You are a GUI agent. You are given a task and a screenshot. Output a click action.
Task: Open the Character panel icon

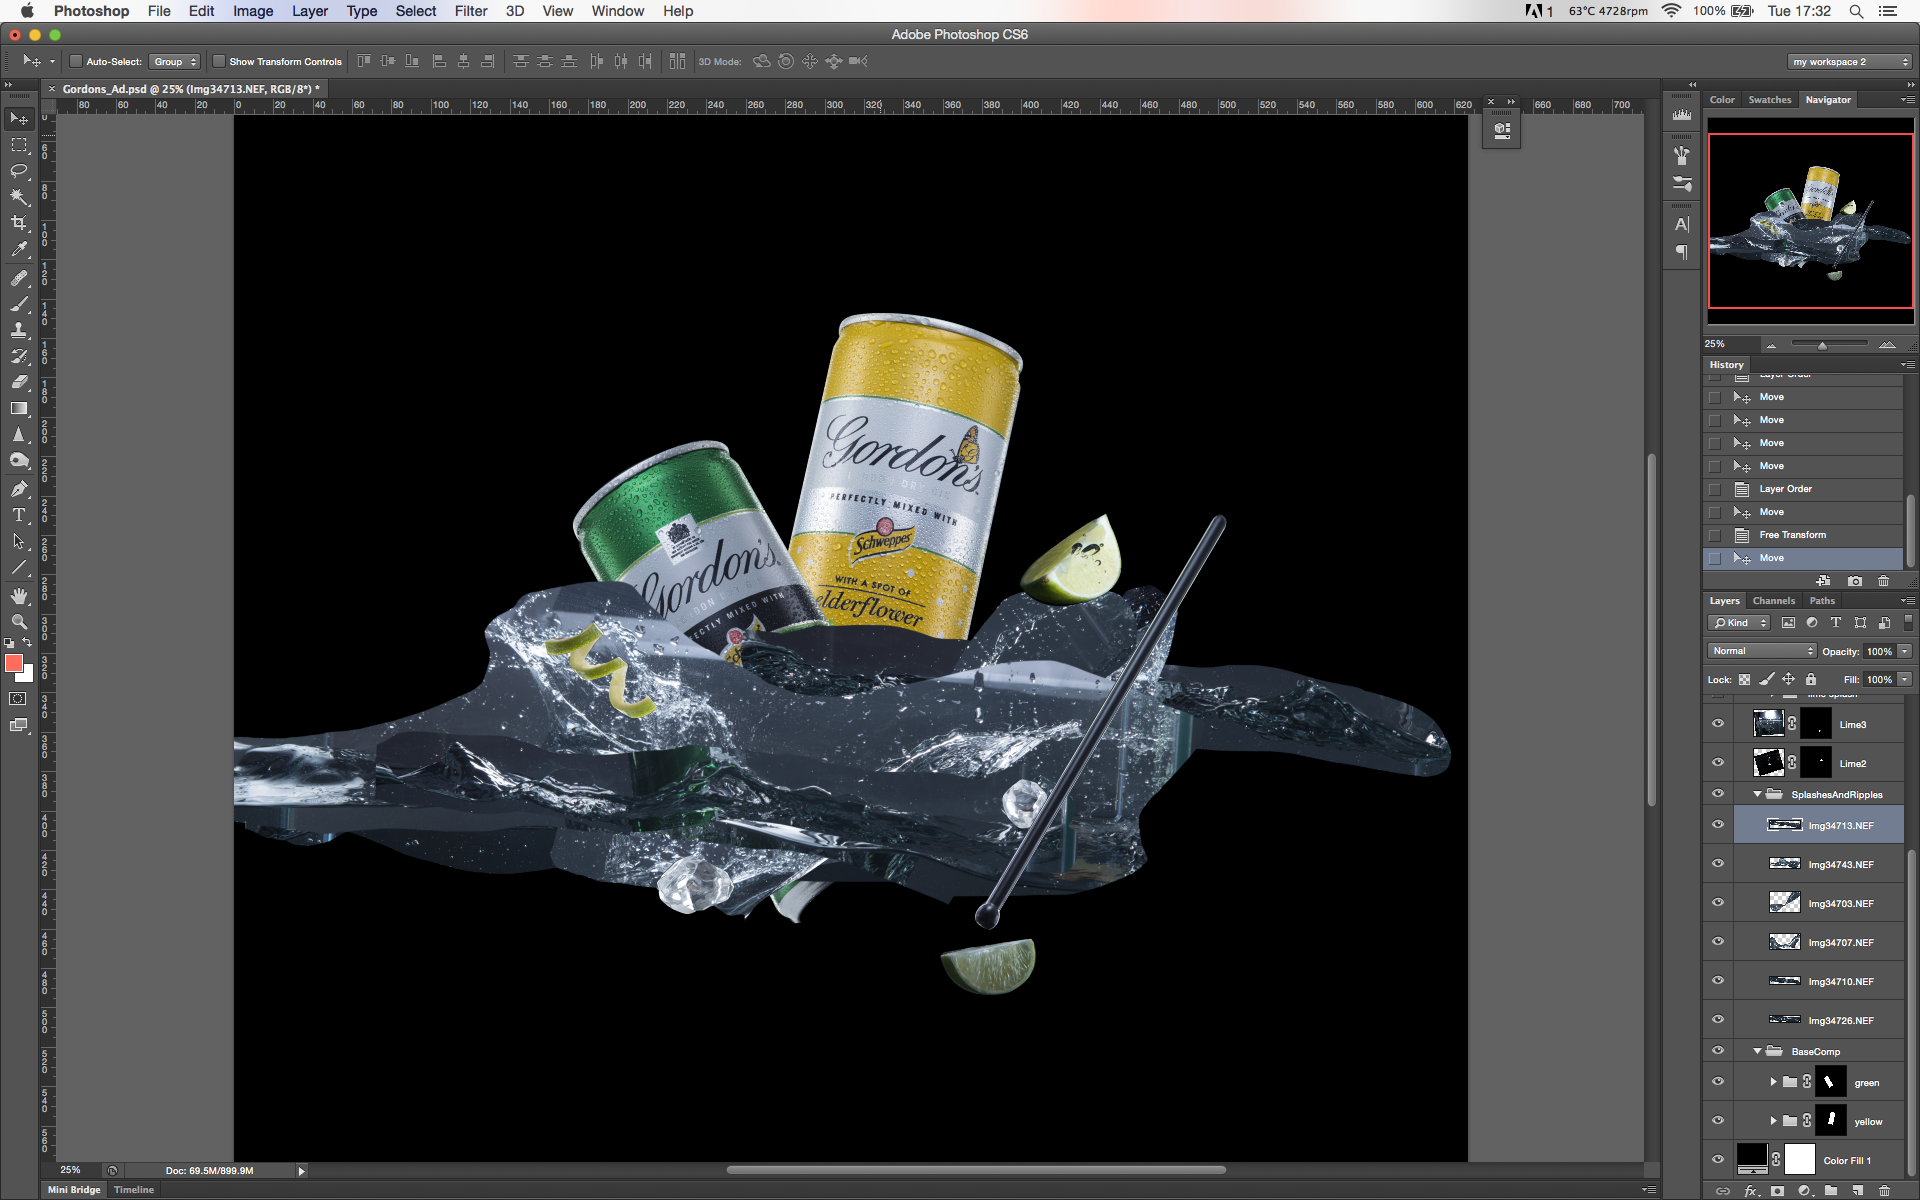point(1682,224)
